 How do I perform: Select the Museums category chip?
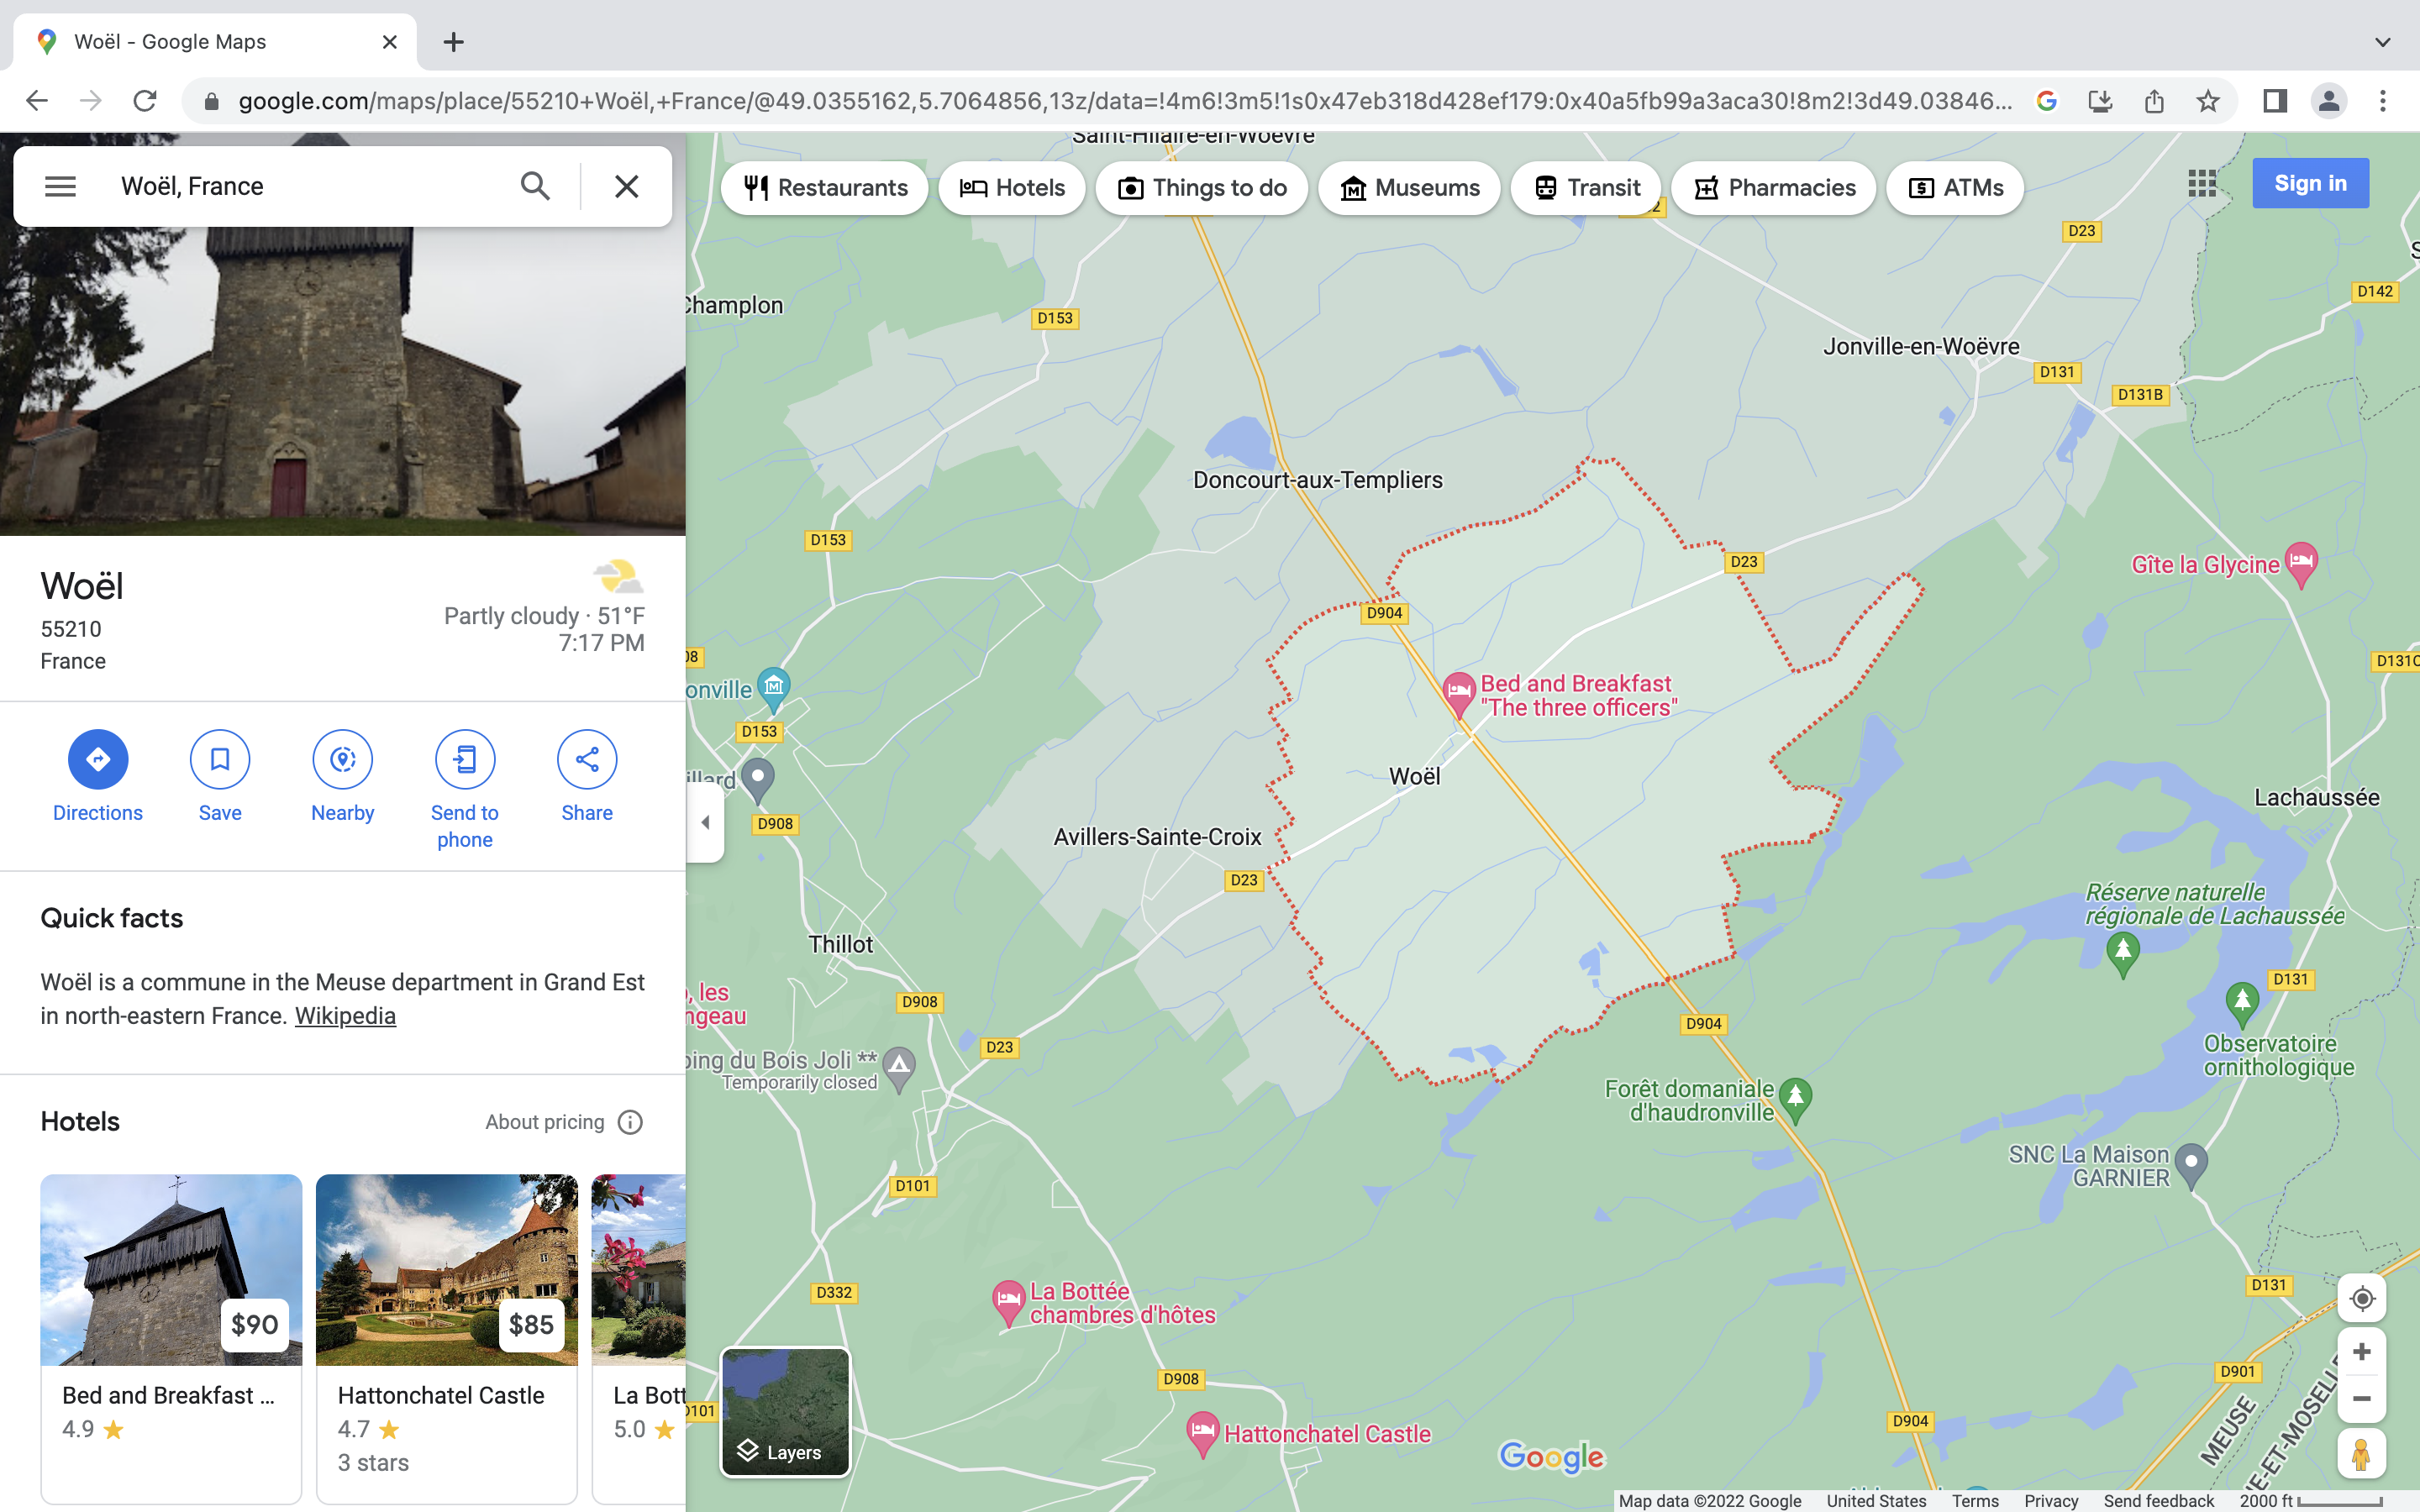point(1409,188)
